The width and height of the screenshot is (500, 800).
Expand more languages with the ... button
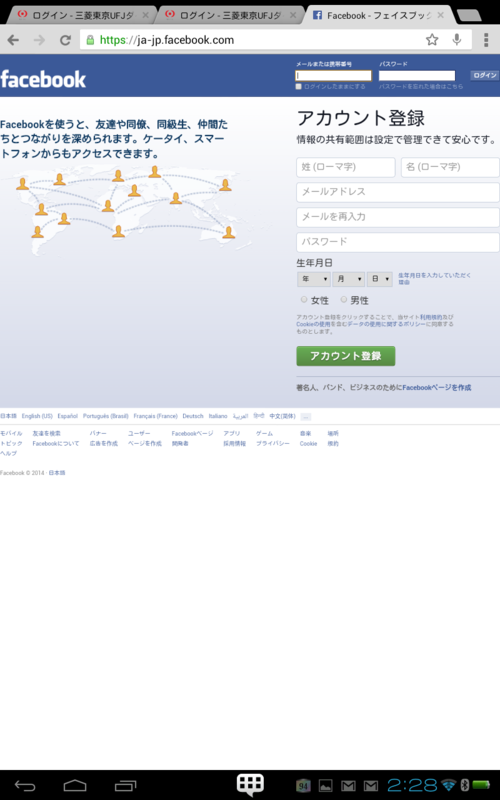coord(306,416)
